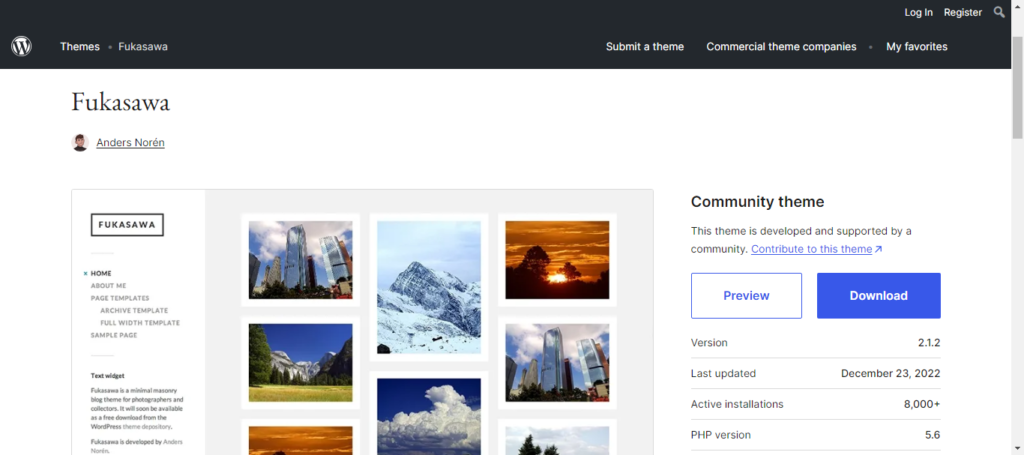Click the external link arrow icon beside Contribute
The width and height of the screenshot is (1024, 455).
pos(878,249)
